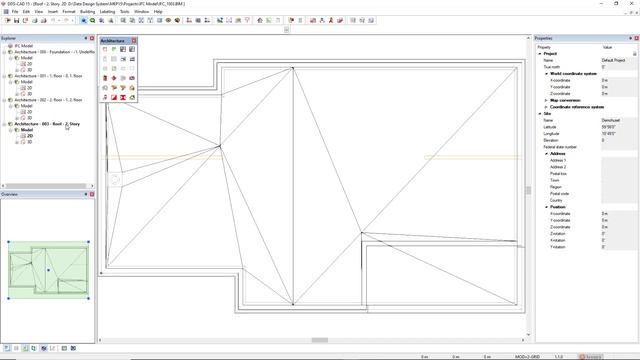The height and width of the screenshot is (360, 640).
Task: Click the red-white diagonal square Architecture palette icon
Action: pos(114,98)
